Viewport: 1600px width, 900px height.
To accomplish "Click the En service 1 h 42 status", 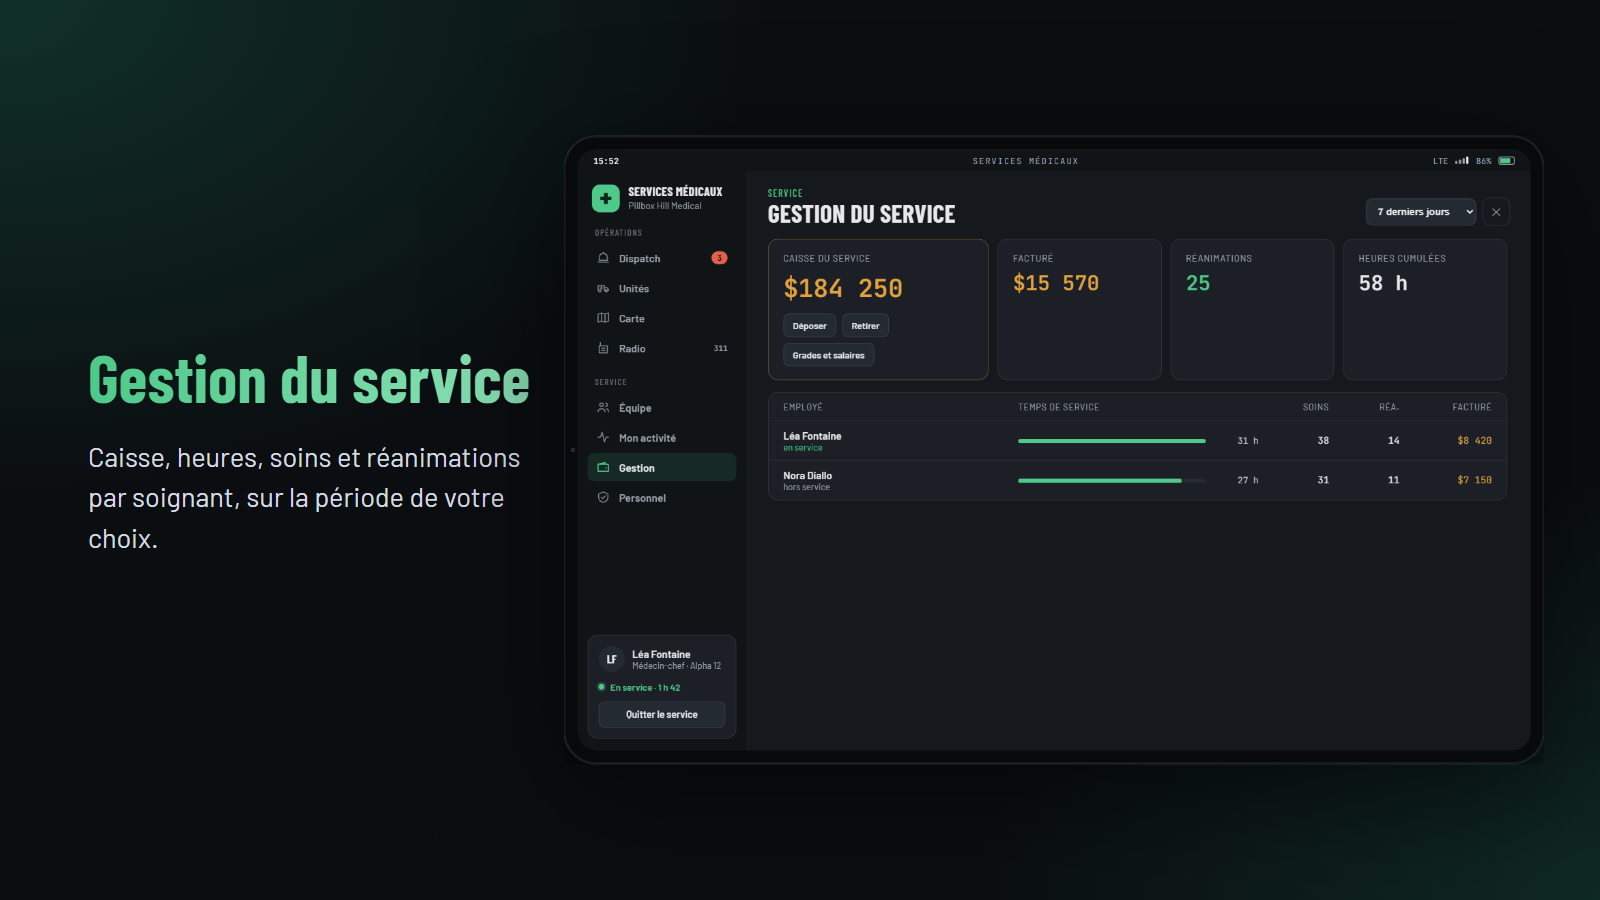I will tap(640, 687).
